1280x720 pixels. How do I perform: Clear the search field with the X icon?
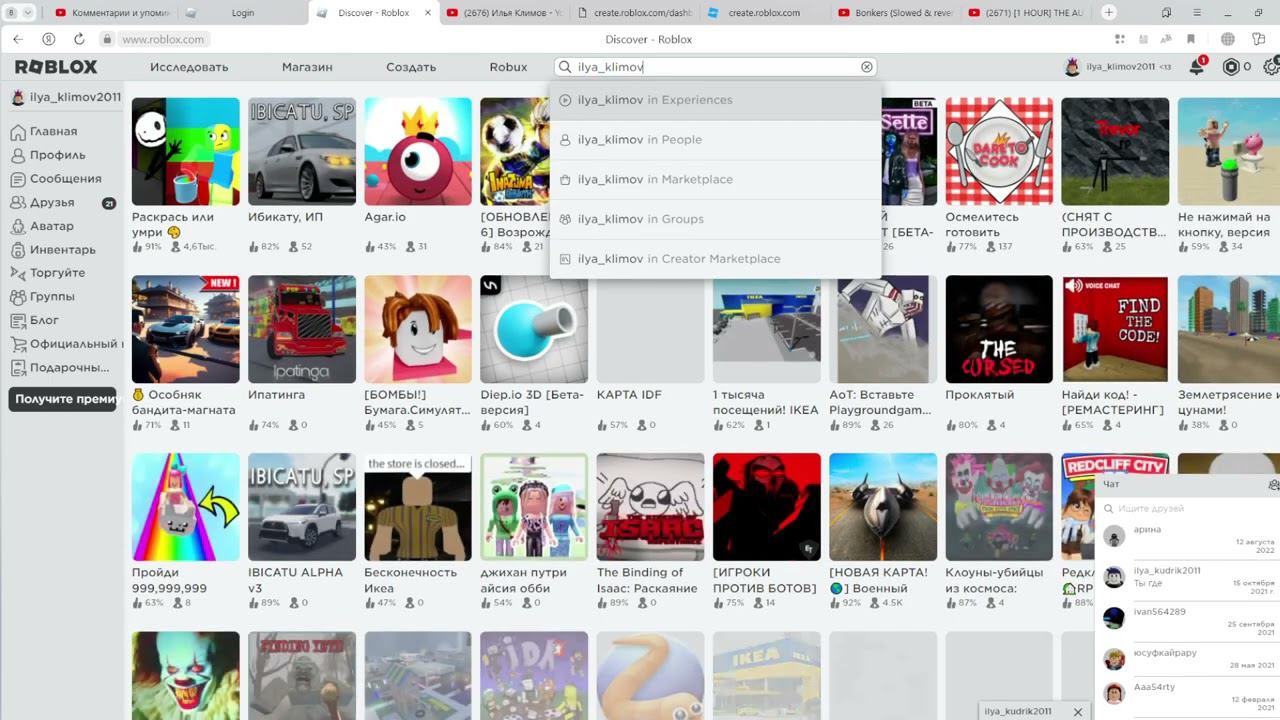point(867,67)
